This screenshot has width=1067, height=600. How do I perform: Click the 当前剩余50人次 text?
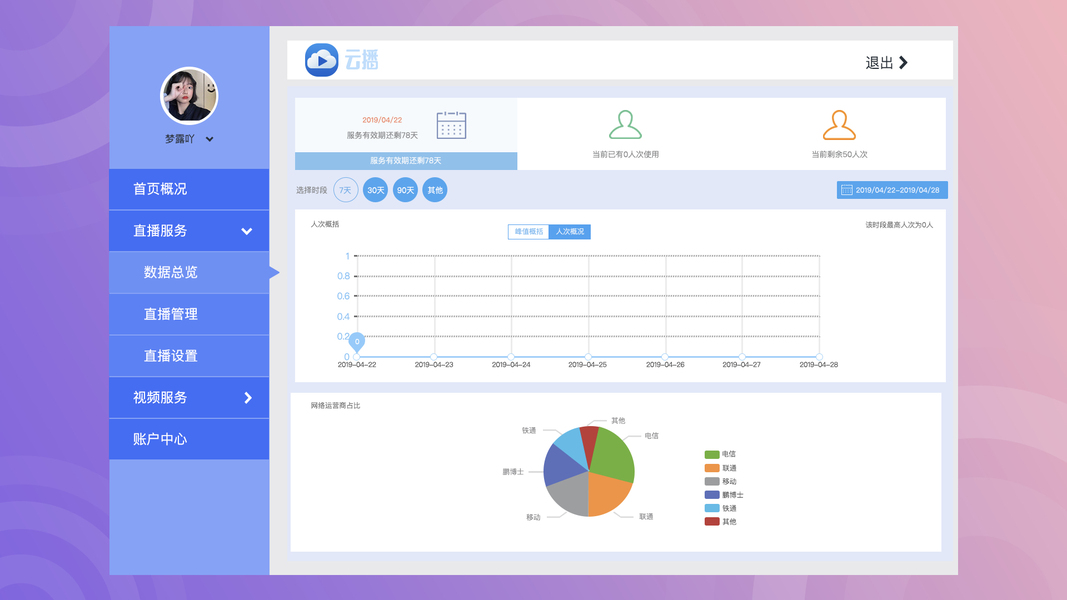[x=839, y=154]
